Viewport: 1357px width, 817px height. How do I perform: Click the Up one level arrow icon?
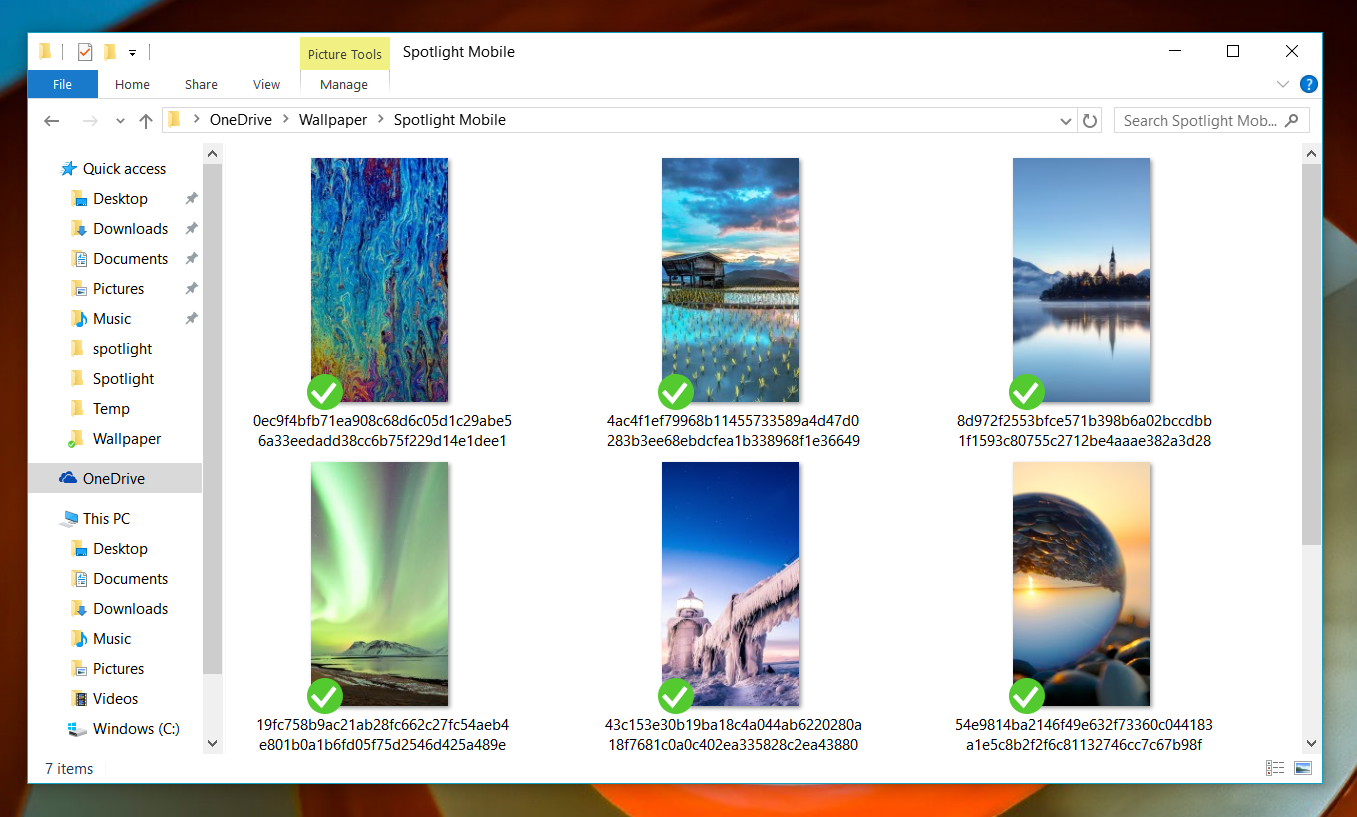coord(145,120)
